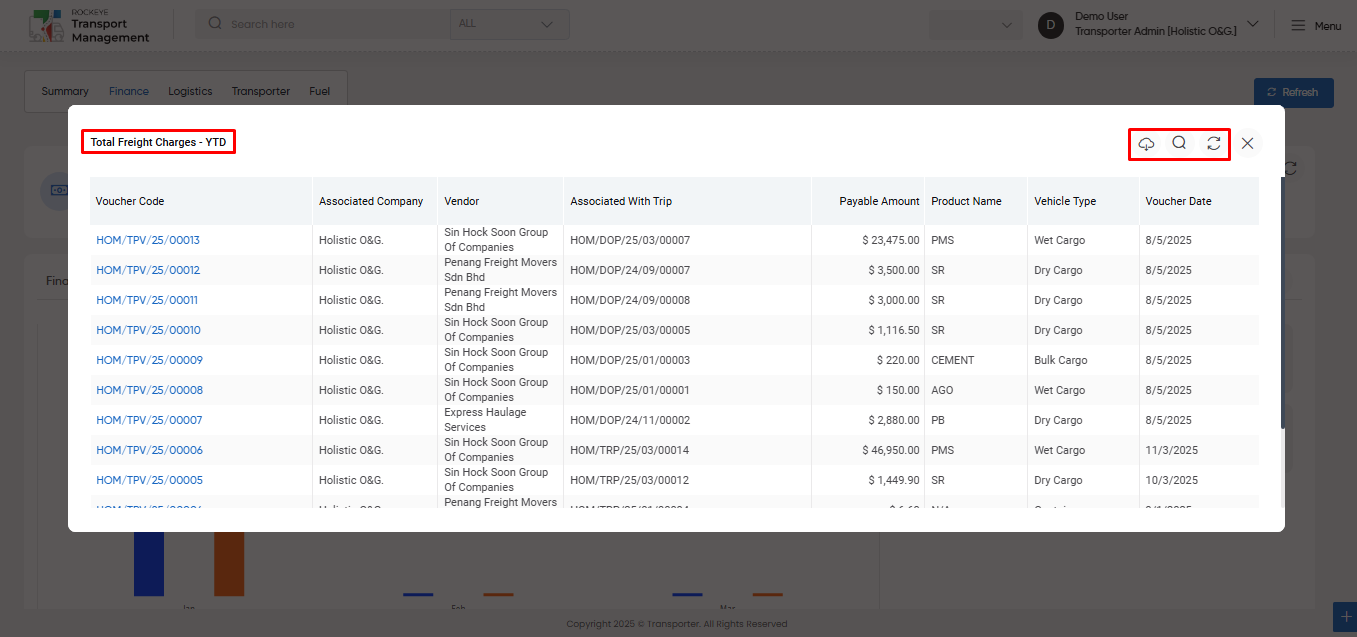Image resolution: width=1357 pixels, height=637 pixels.
Task: Expand the ALL search filter dropdown
Action: [x=509, y=24]
